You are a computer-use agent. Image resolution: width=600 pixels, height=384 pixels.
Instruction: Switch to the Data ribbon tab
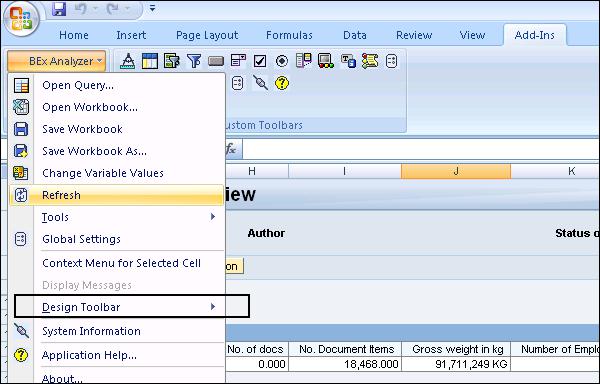point(355,35)
